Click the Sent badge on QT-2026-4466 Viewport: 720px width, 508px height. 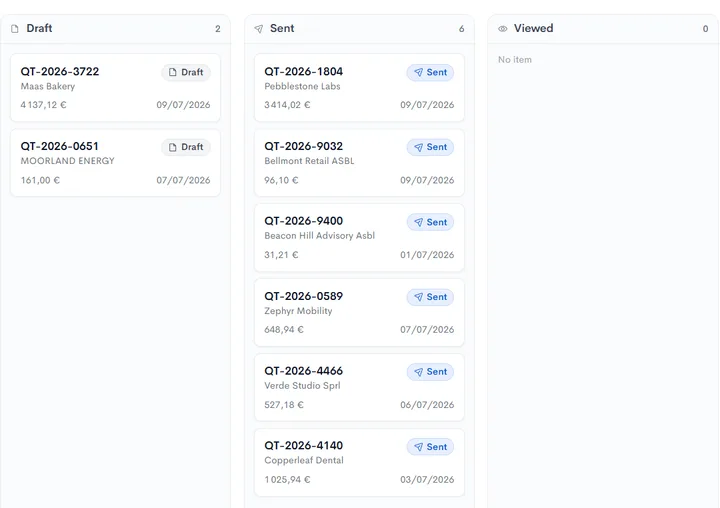(x=430, y=372)
